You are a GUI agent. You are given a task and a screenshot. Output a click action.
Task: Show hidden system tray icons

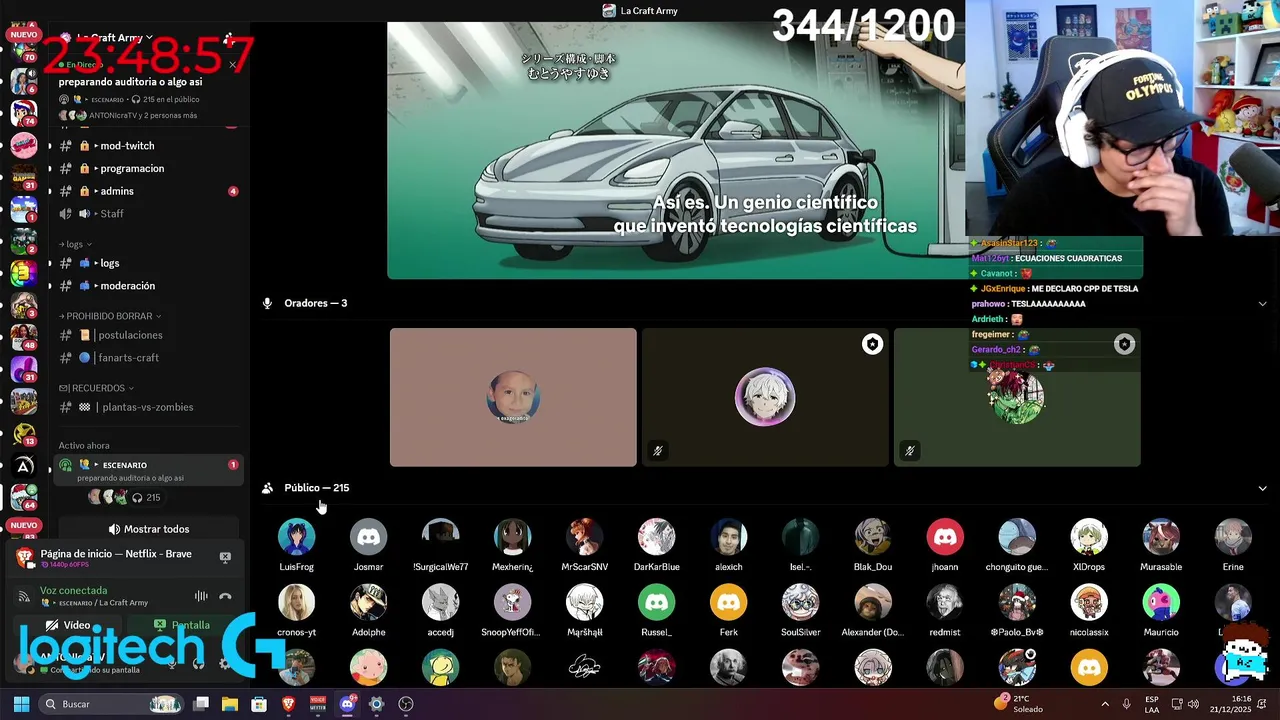(1104, 704)
